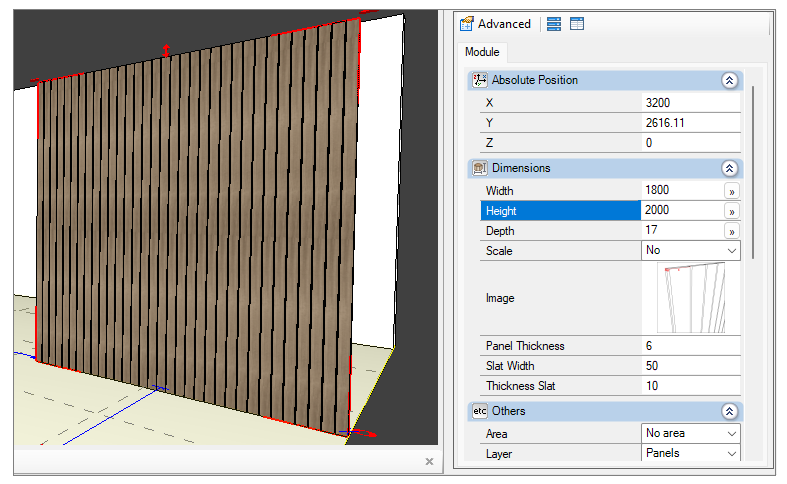Viewport: 787px width, 484px height.
Task: Select the Area property label
Action: (x=496, y=434)
